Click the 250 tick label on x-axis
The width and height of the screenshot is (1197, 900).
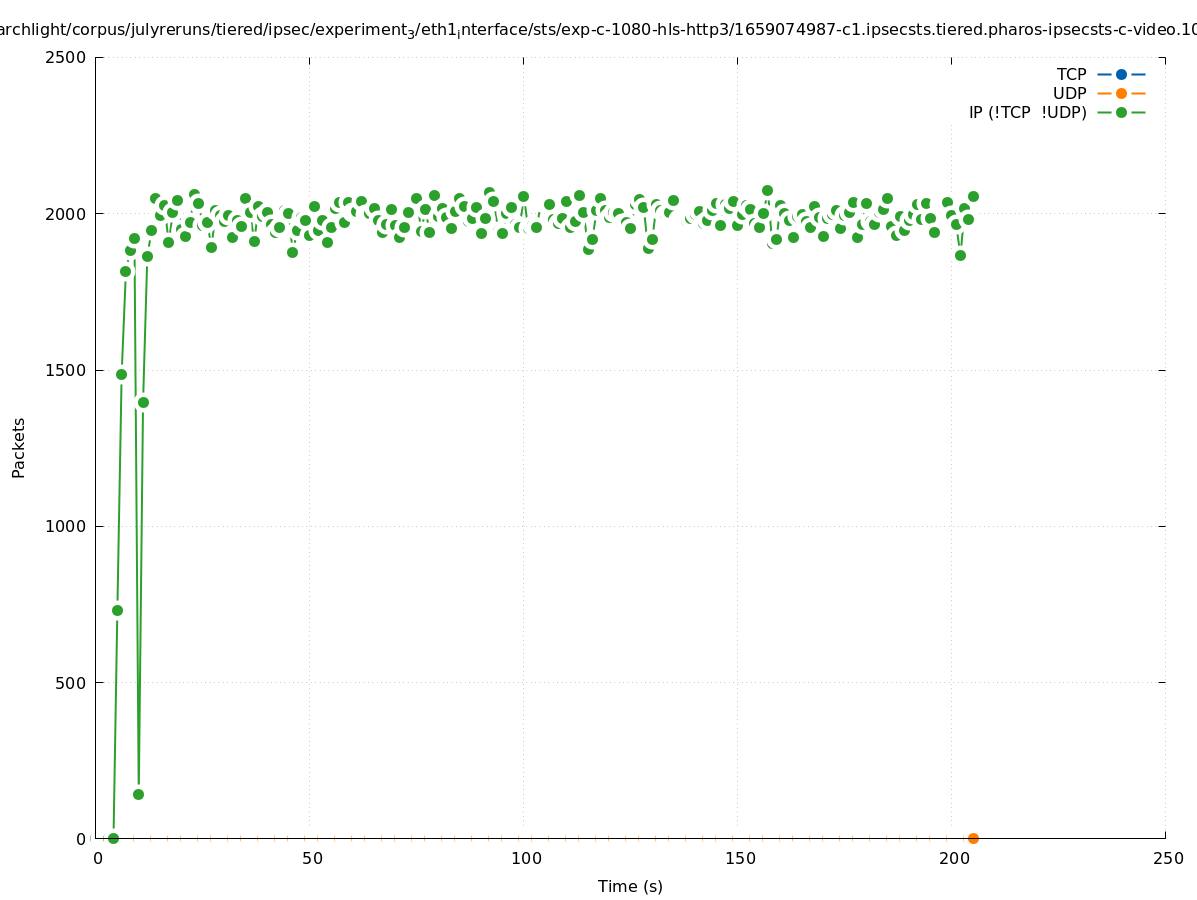[x=1167, y=858]
